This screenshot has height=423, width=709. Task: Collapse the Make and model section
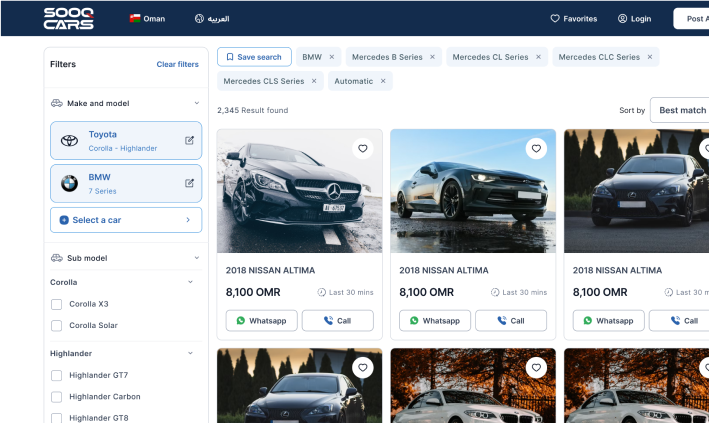(196, 103)
